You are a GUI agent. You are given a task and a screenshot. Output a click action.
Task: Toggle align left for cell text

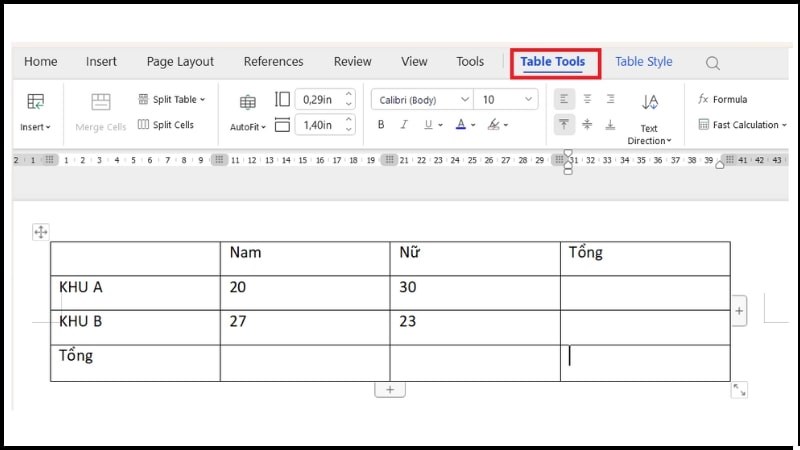(x=564, y=99)
